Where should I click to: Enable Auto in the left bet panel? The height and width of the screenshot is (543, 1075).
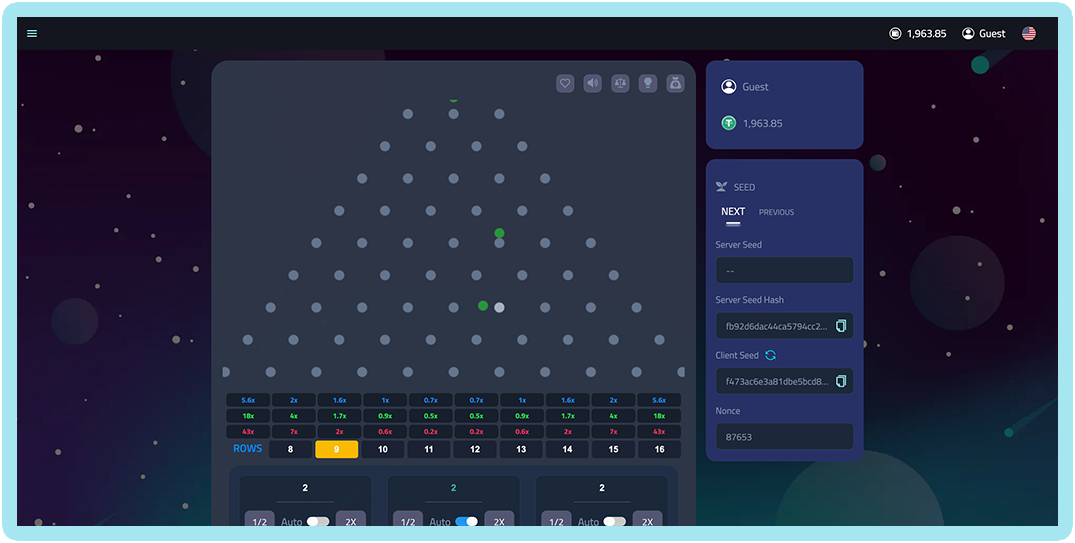pos(318,522)
